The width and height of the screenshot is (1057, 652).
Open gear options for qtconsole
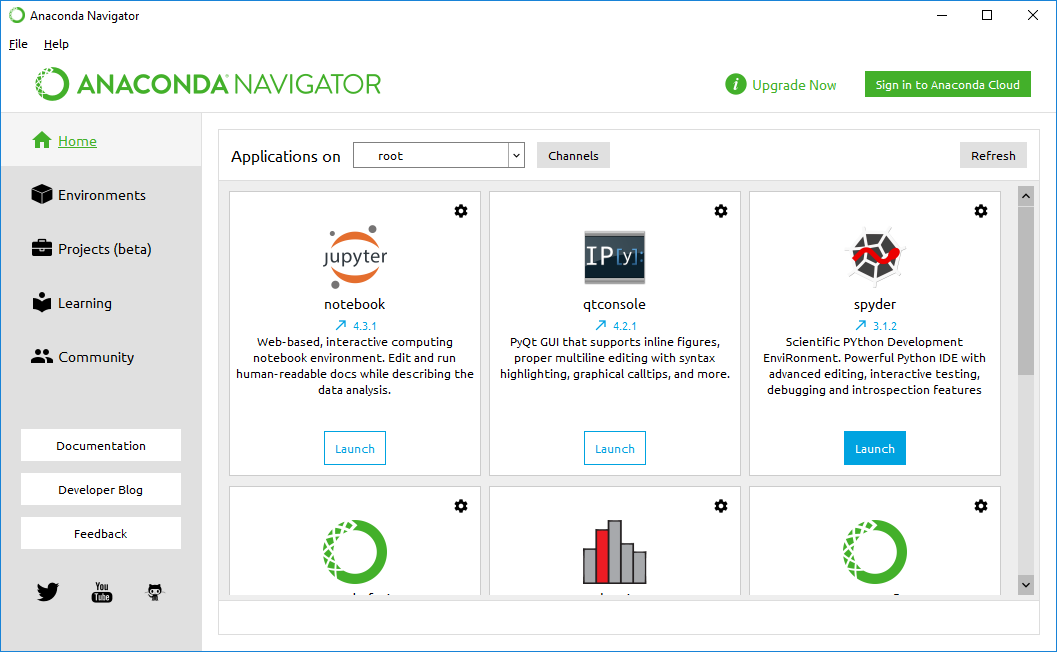[x=721, y=211]
